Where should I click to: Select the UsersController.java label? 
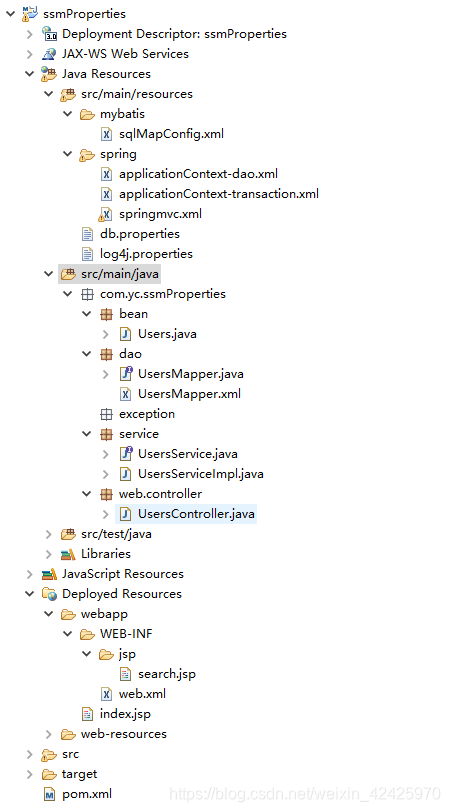196,514
